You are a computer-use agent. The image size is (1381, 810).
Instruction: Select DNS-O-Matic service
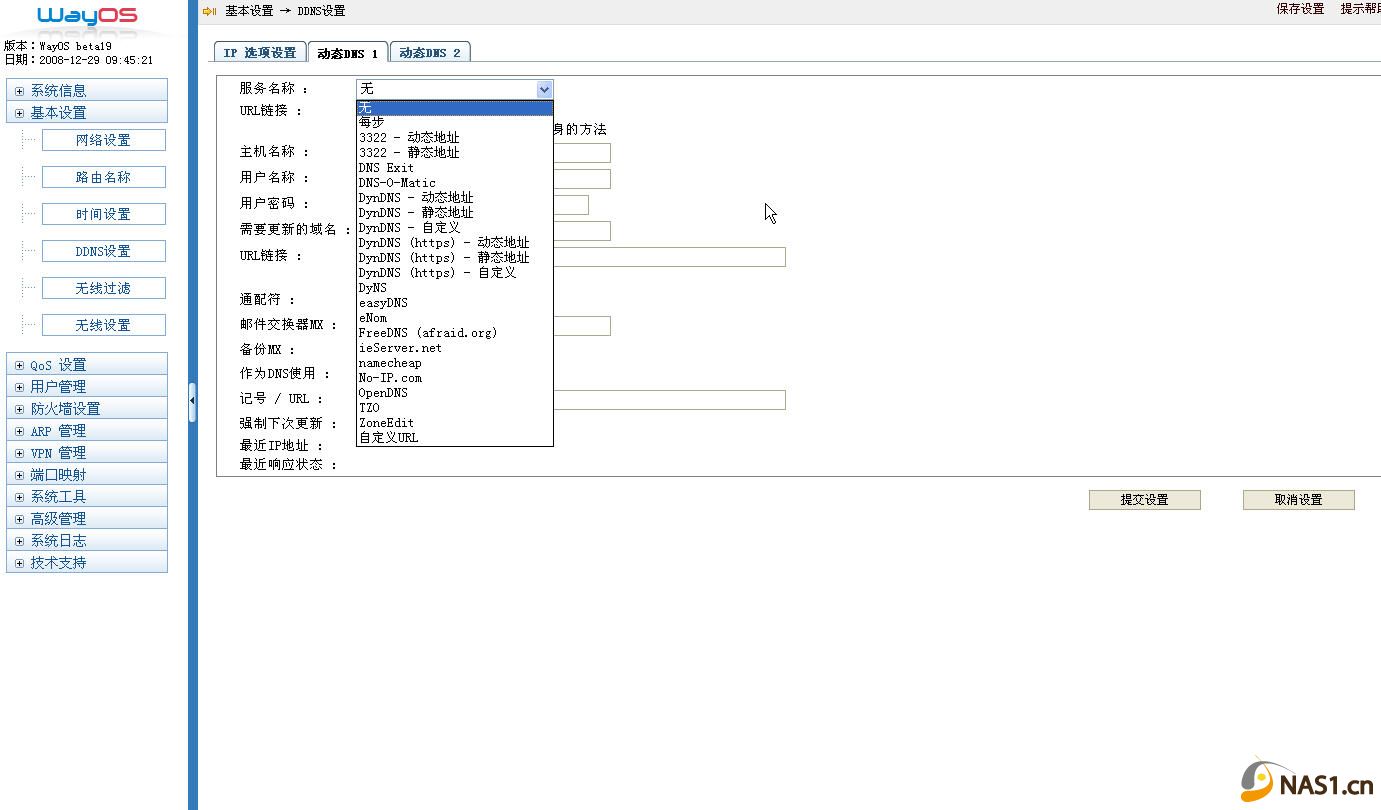tap(455, 182)
